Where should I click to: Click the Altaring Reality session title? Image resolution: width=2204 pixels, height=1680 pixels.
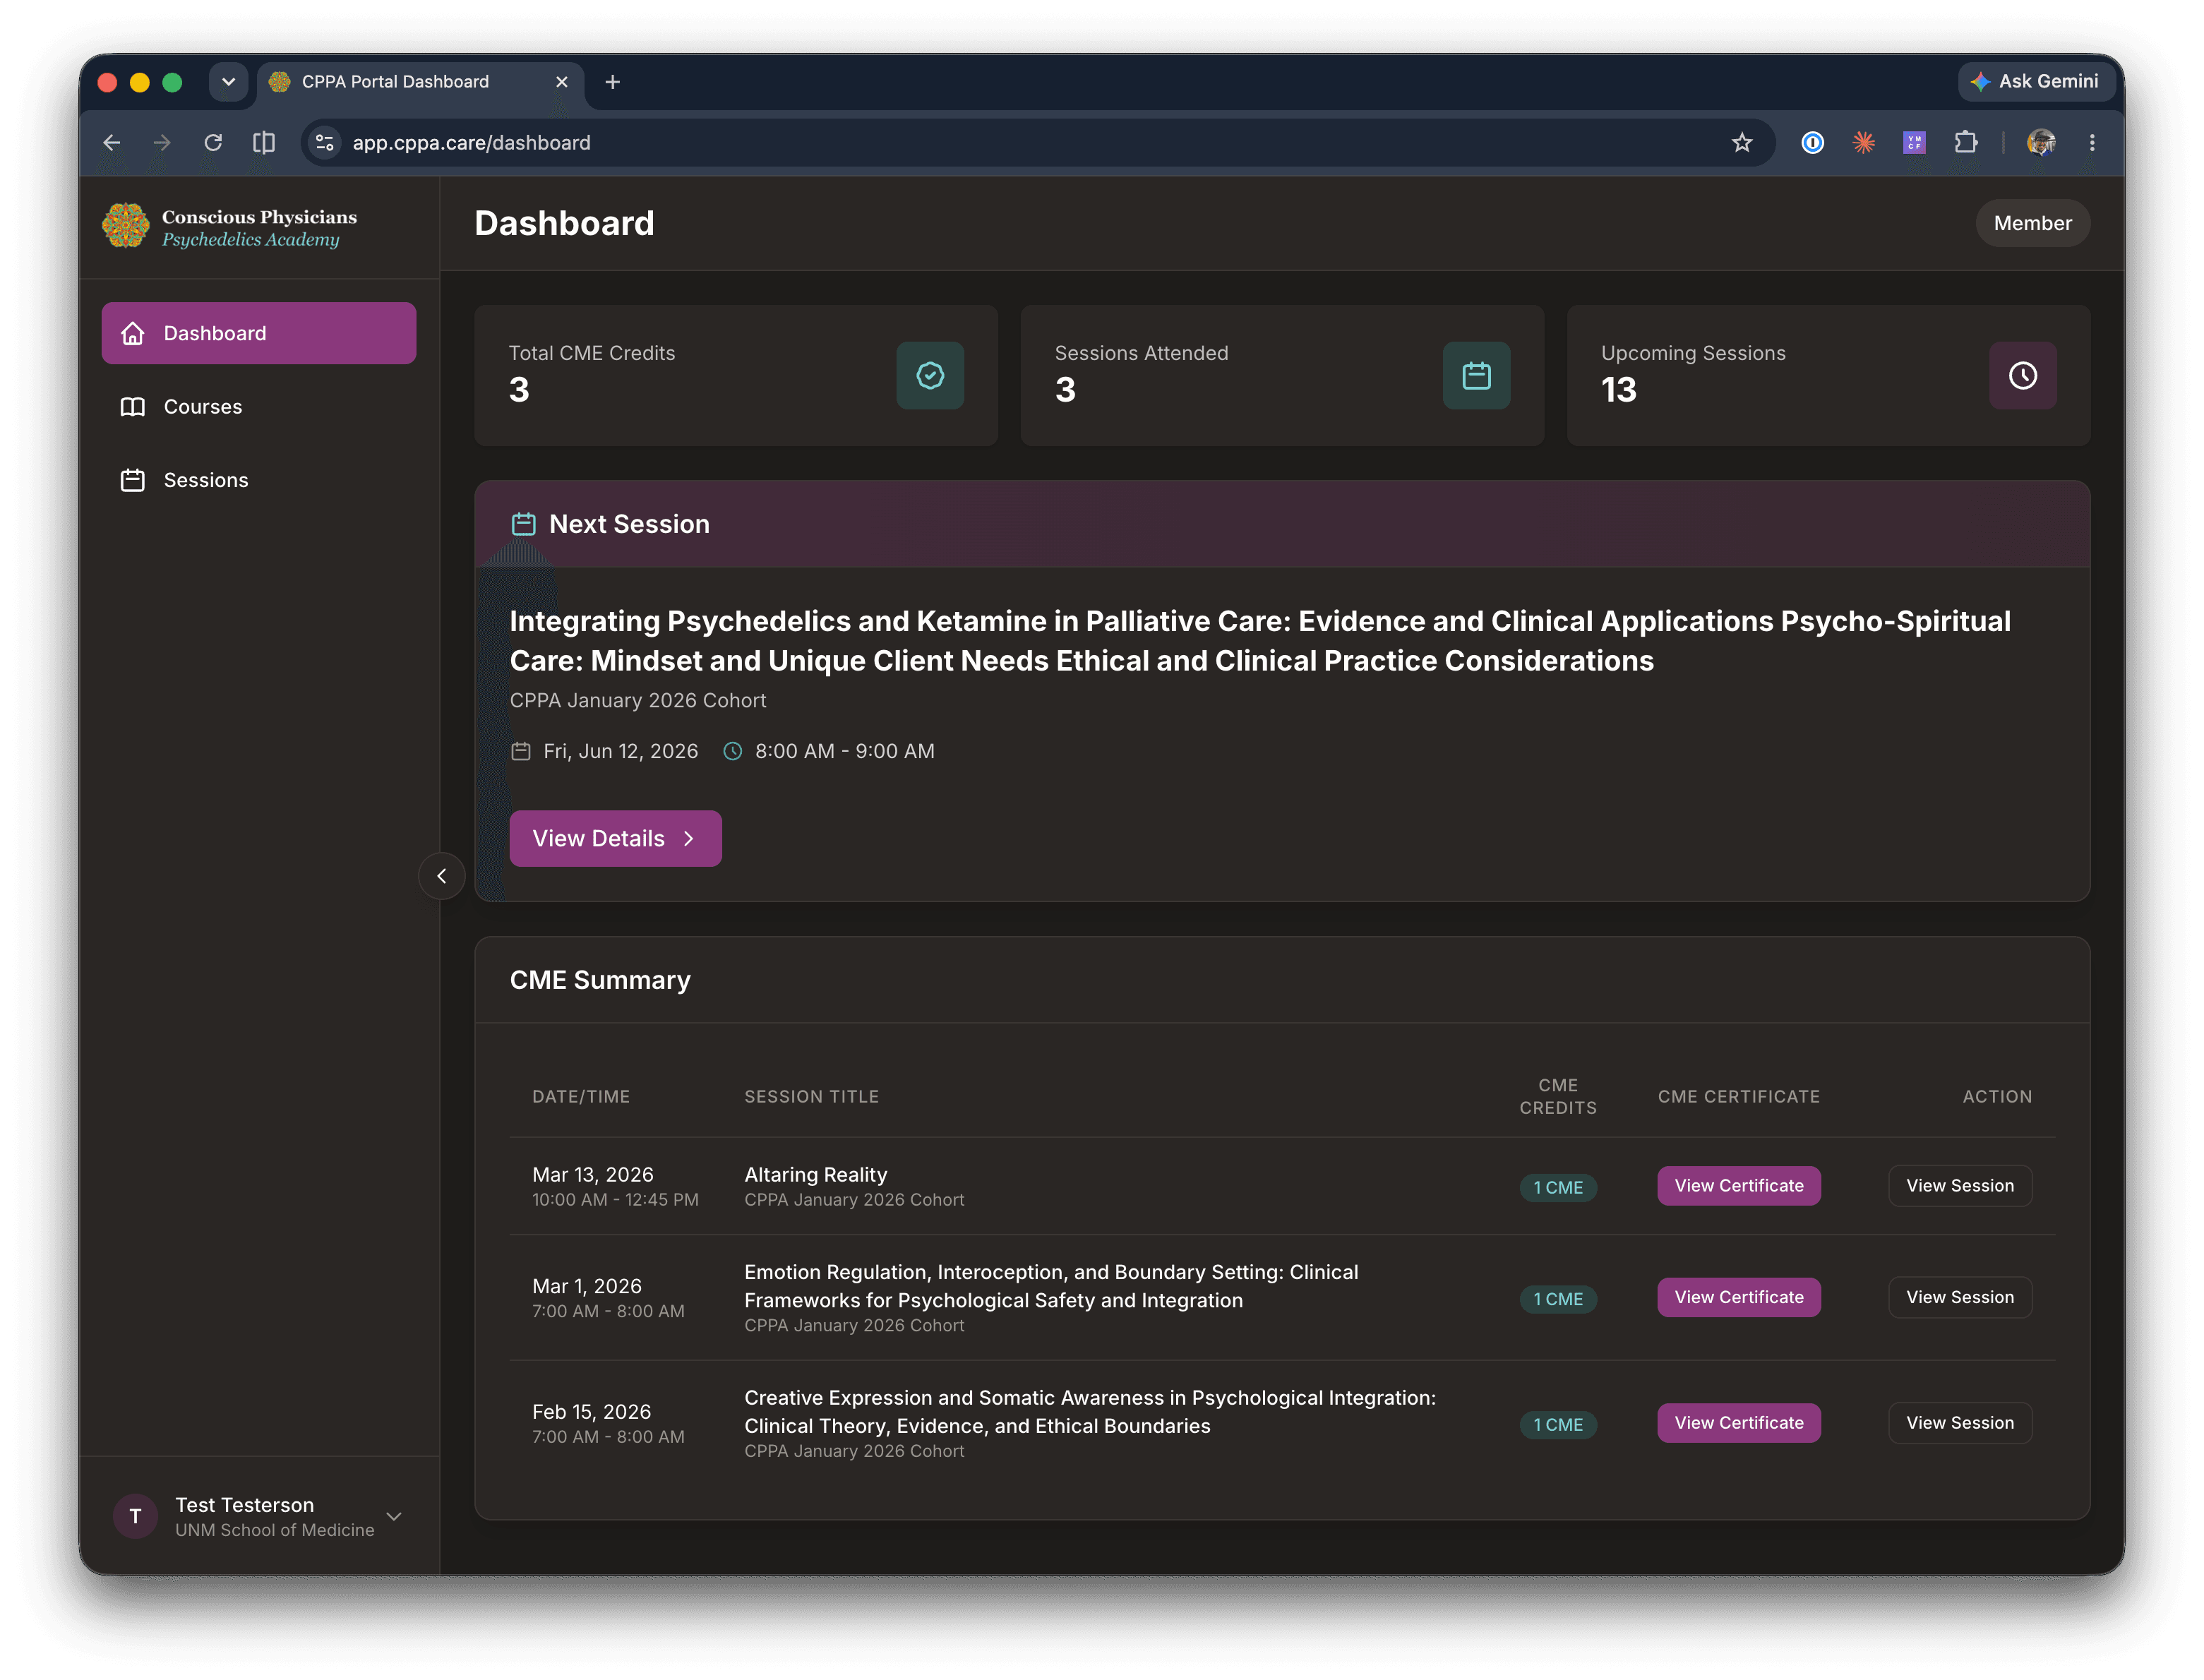(x=815, y=1174)
